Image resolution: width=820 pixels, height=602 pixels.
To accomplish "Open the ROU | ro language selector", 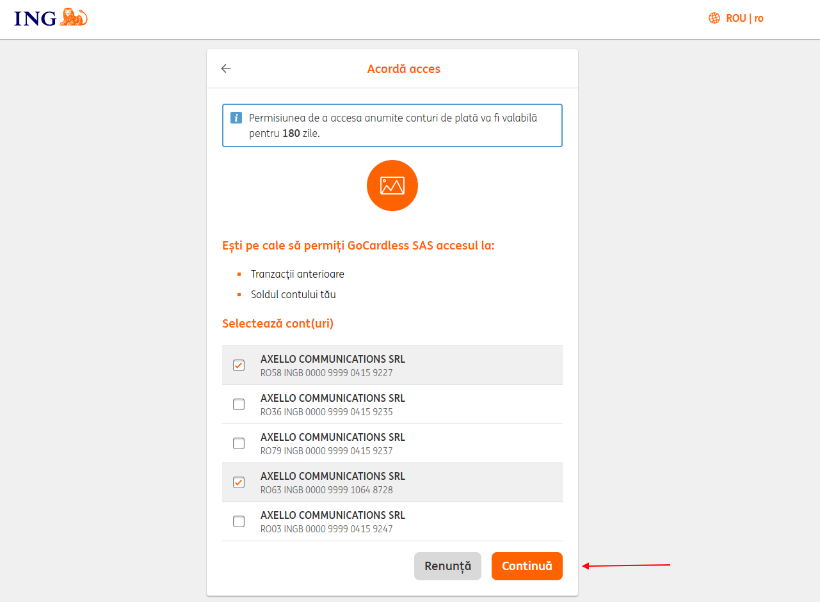I will [x=736, y=18].
